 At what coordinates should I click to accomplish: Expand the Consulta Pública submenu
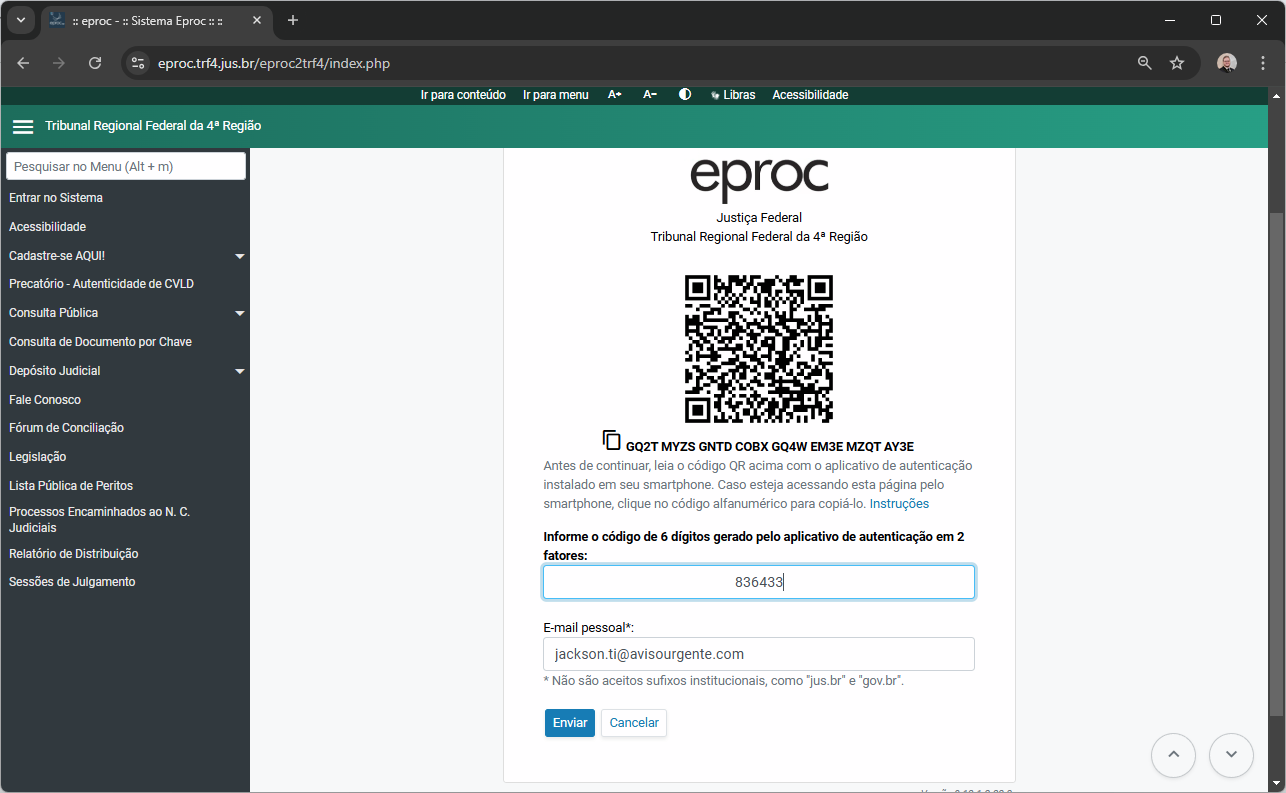[x=239, y=313]
